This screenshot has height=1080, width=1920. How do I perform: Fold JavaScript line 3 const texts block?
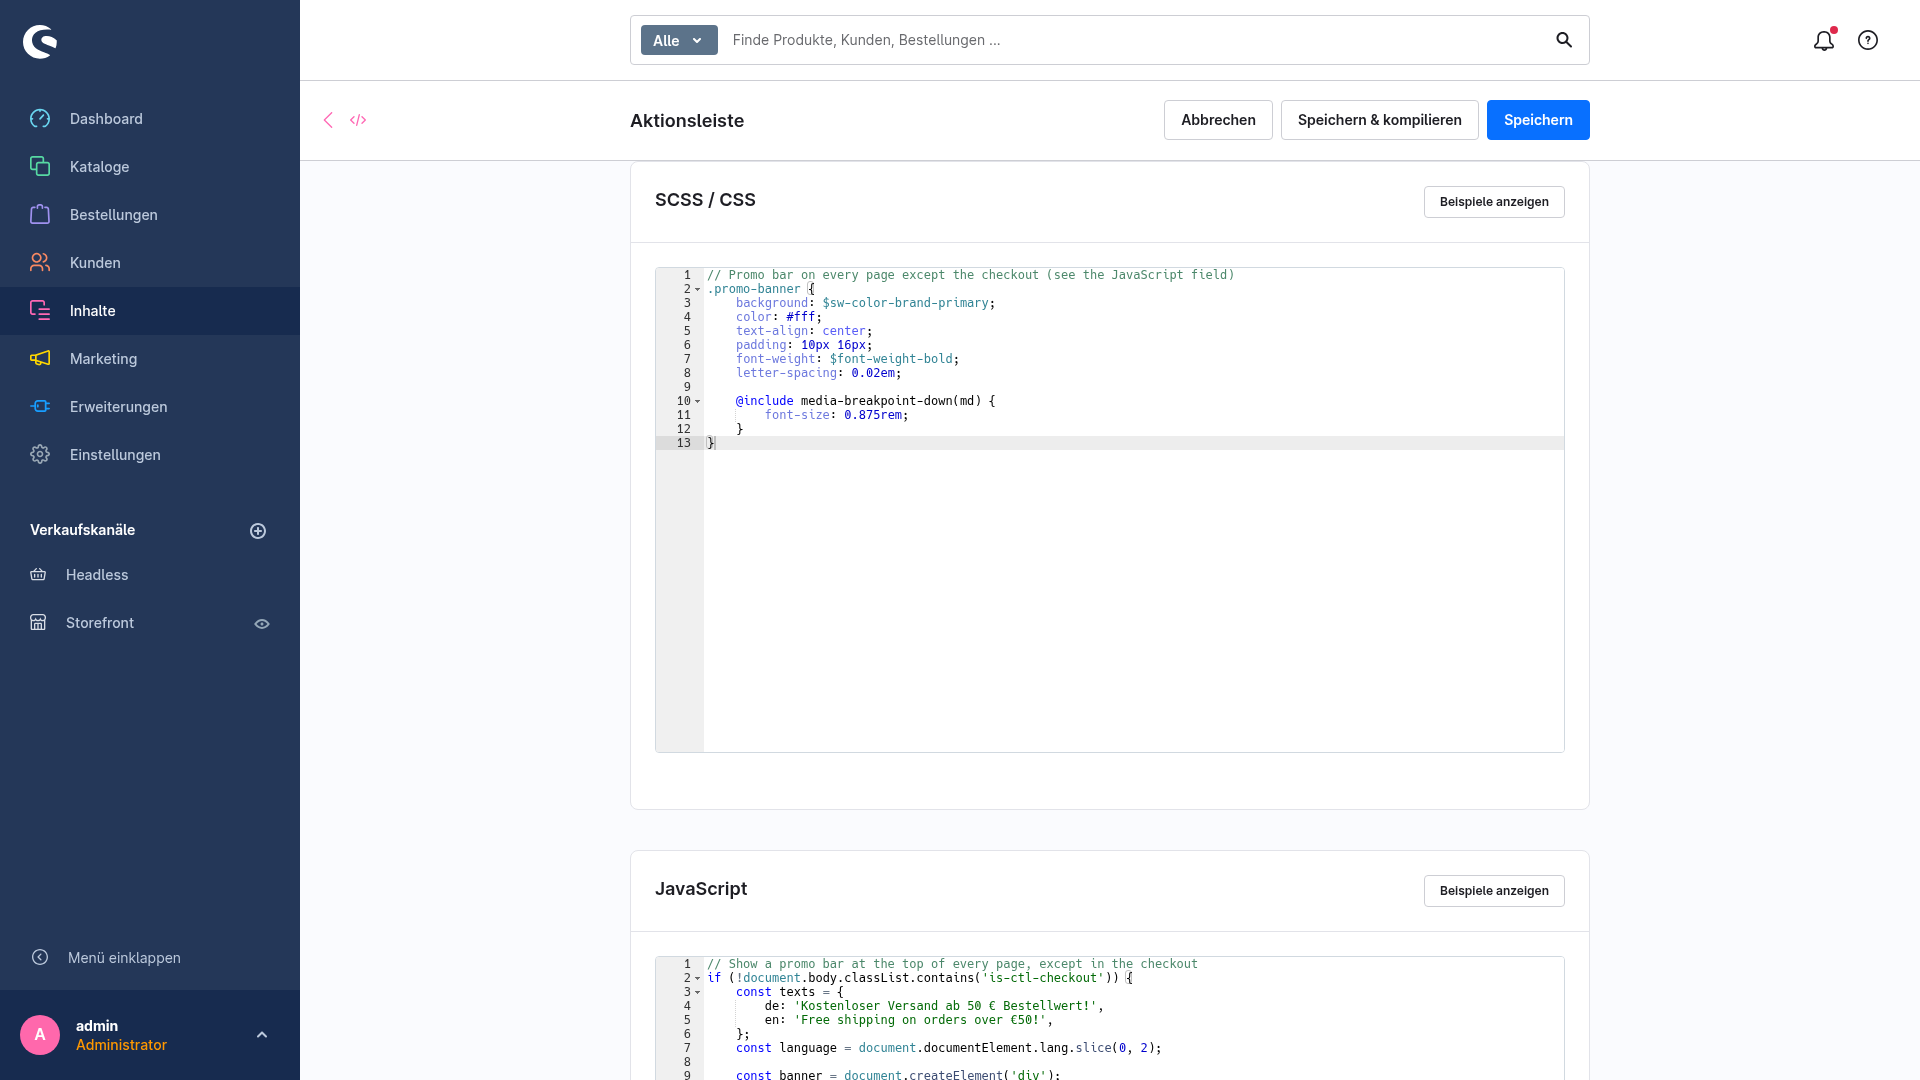[x=698, y=993]
